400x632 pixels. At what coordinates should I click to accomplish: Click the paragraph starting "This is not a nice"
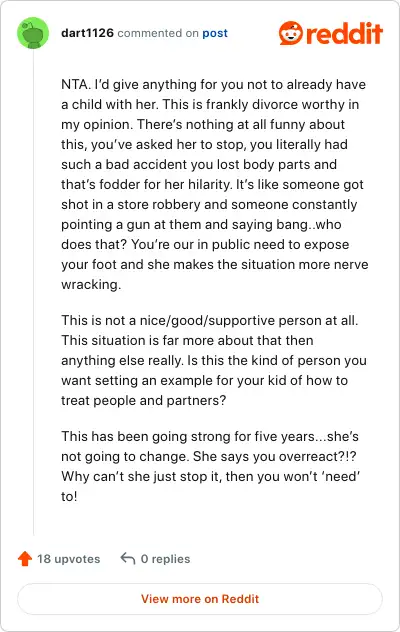(214, 360)
